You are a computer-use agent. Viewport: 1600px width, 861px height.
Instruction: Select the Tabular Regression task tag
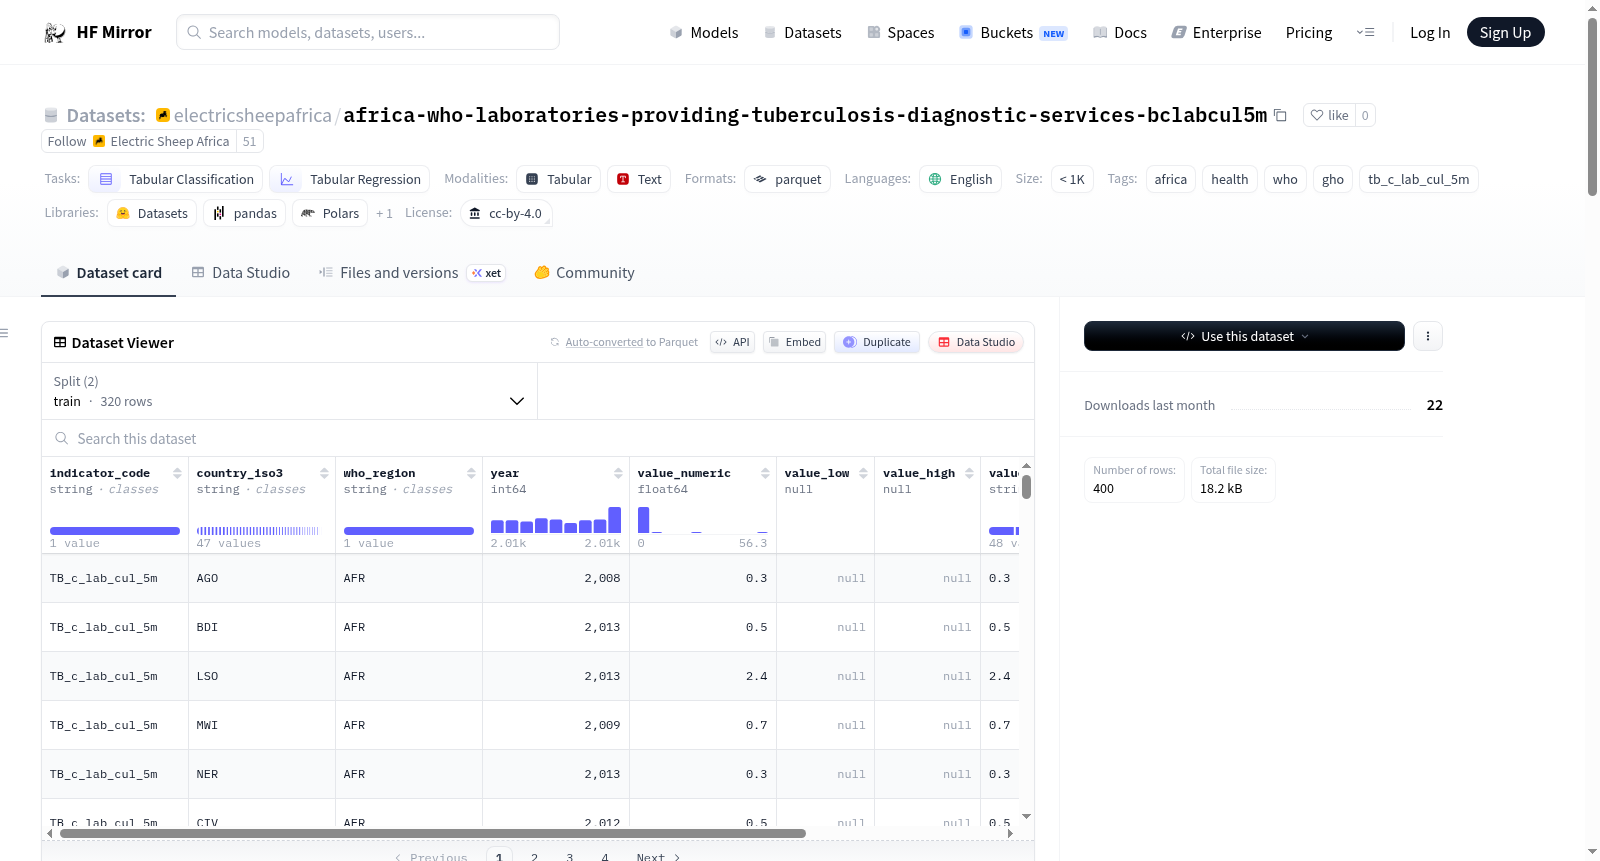coord(350,179)
